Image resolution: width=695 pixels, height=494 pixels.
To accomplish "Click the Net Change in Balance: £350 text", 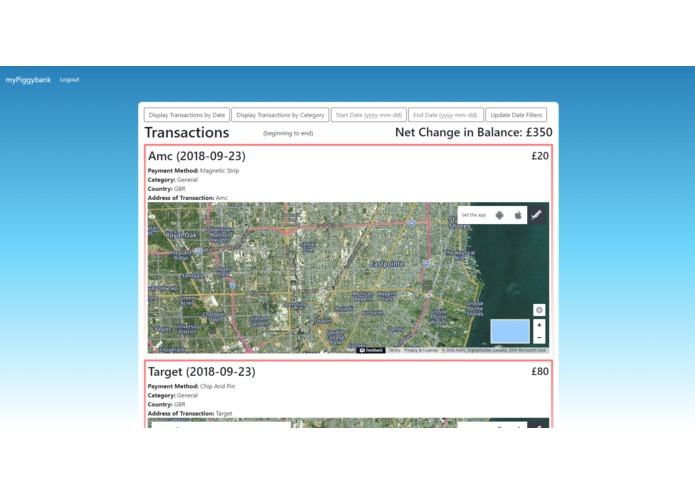I will coord(473,132).
